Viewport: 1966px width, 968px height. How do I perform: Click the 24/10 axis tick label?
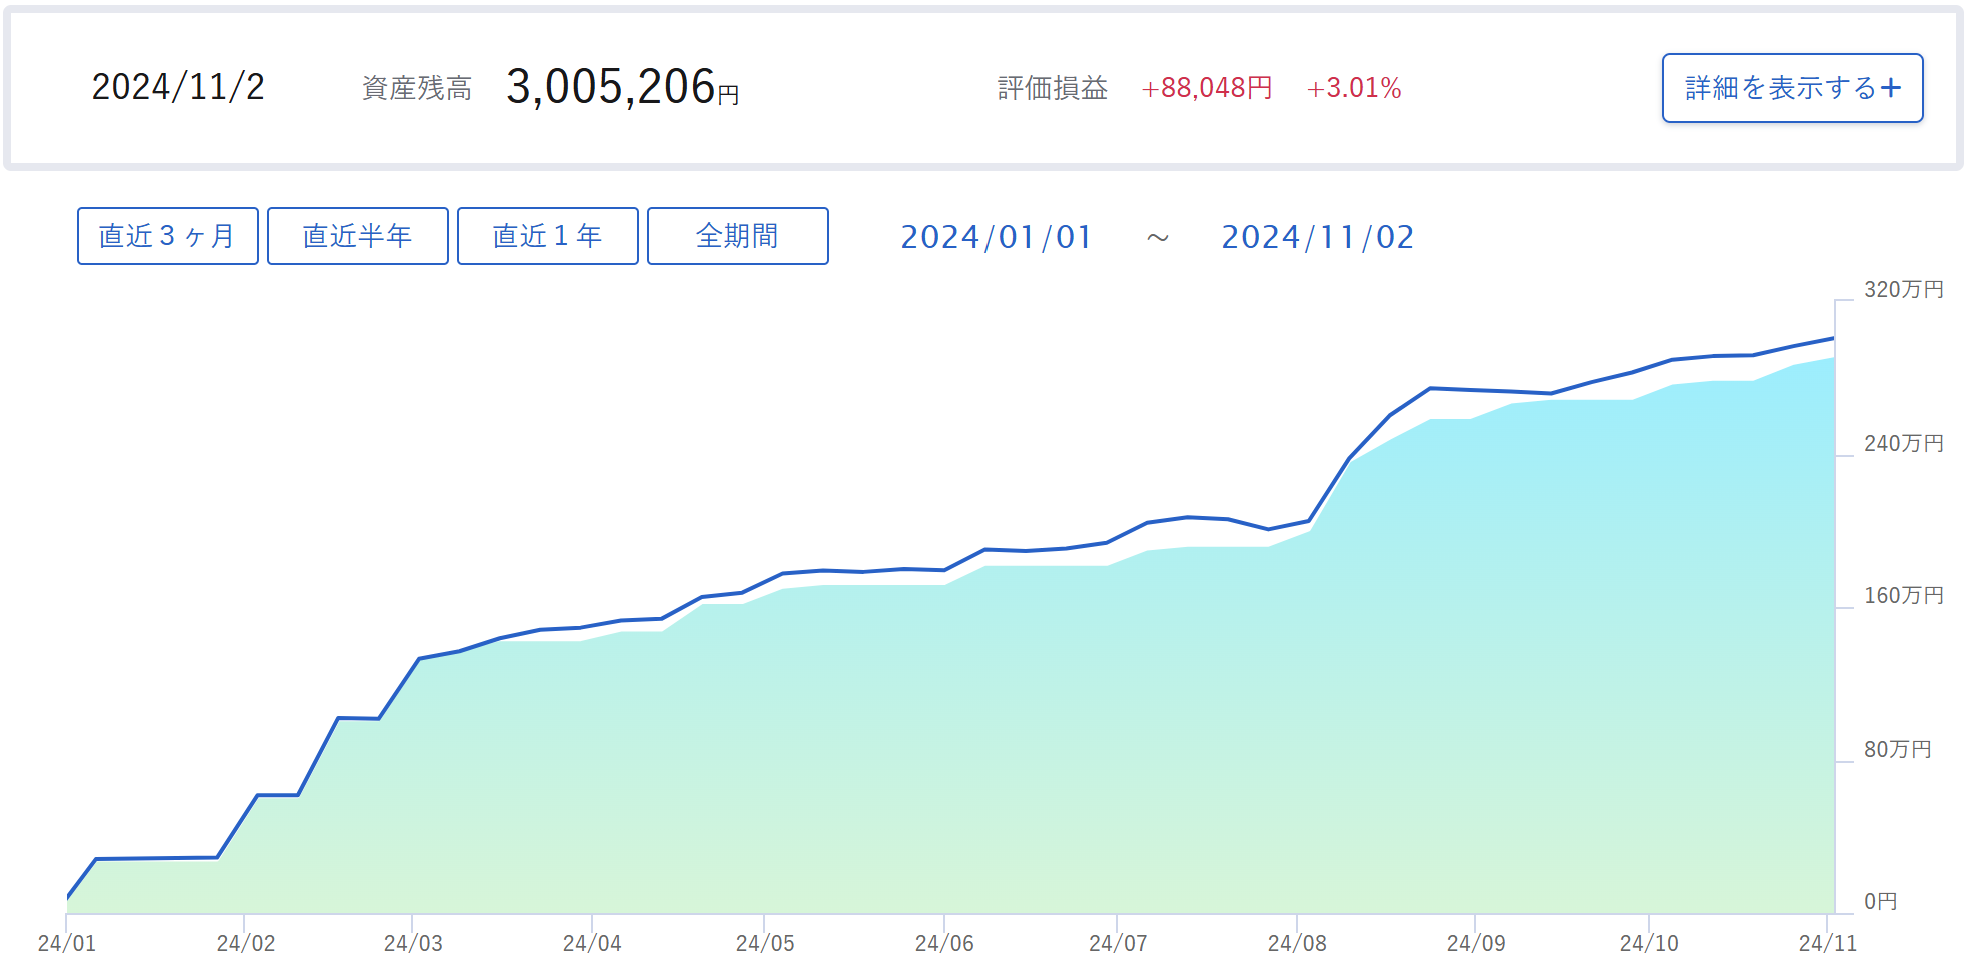[x=1649, y=943]
